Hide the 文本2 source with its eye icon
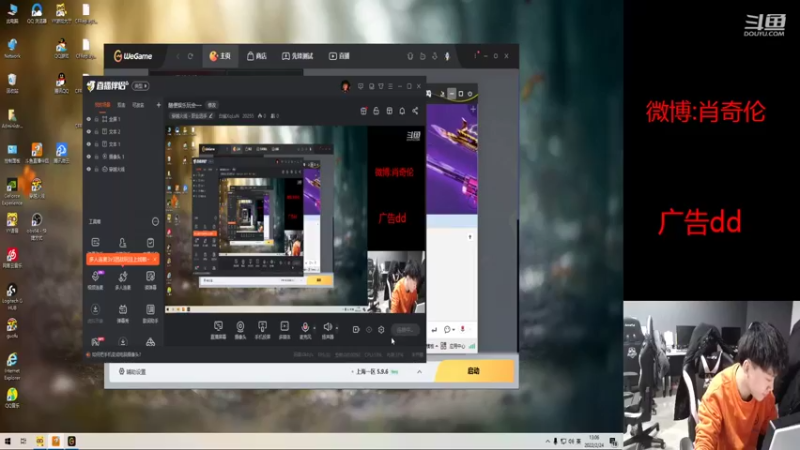Viewport: 800px width, 450px height. [89, 132]
